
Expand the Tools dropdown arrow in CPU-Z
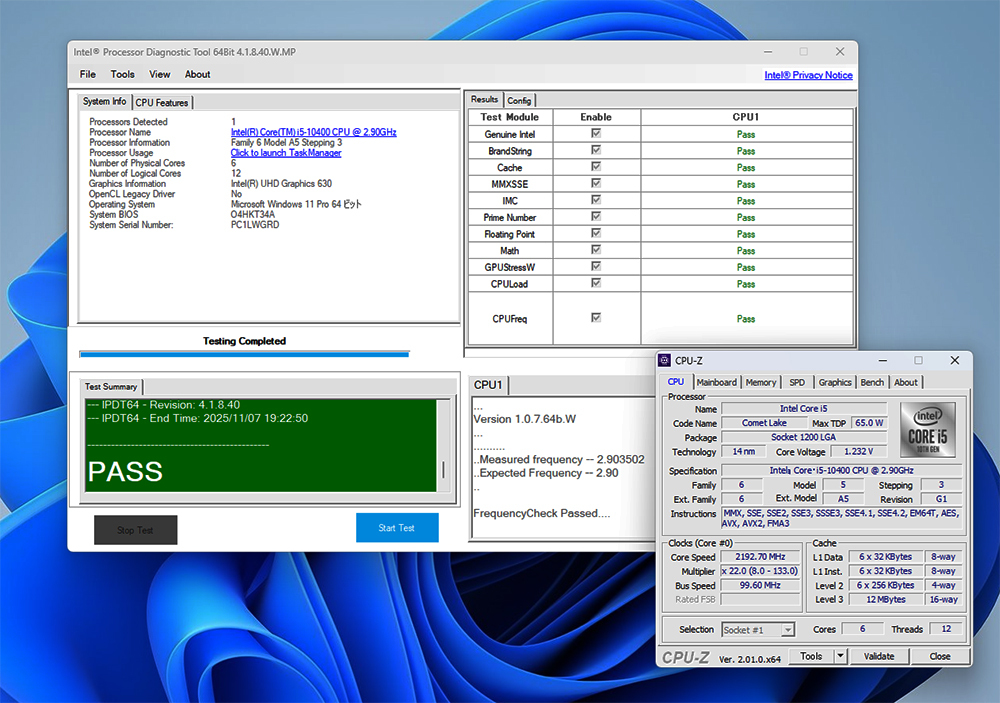[x=840, y=657]
